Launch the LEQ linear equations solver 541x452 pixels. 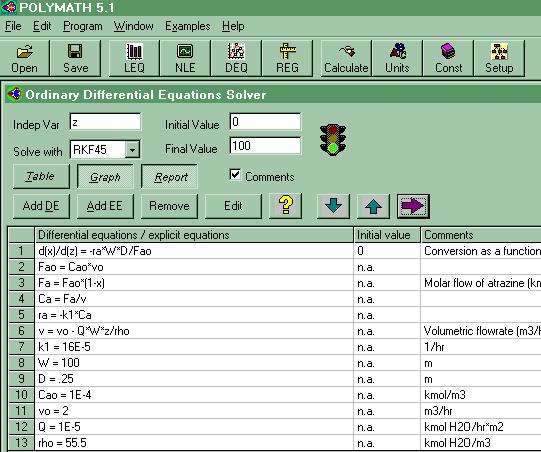point(134,58)
